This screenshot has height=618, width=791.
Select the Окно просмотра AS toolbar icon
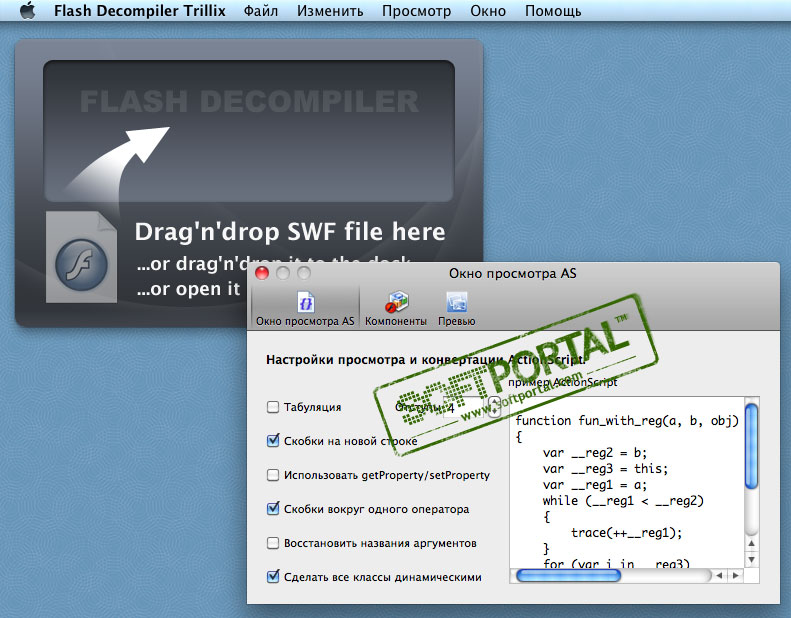pyautogui.click(x=305, y=308)
